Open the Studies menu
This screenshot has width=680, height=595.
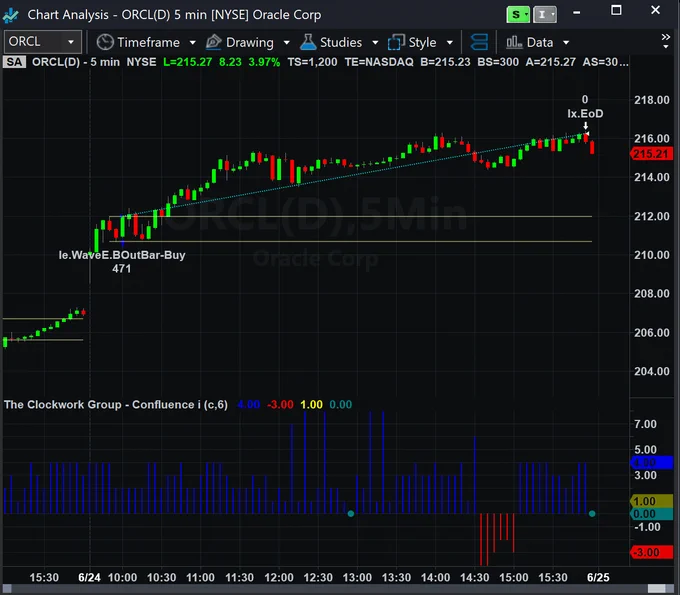tap(341, 42)
